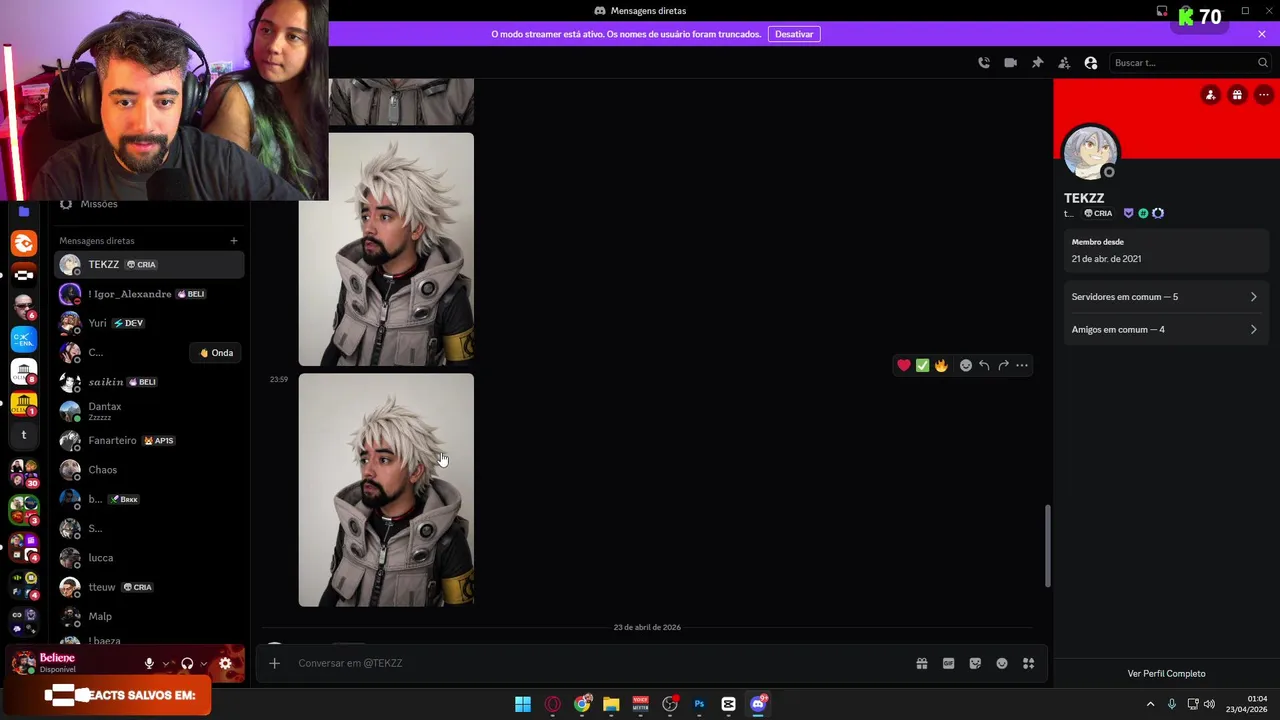Open the GIF picker
Screen dimensions: 1280x720
coord(948,663)
